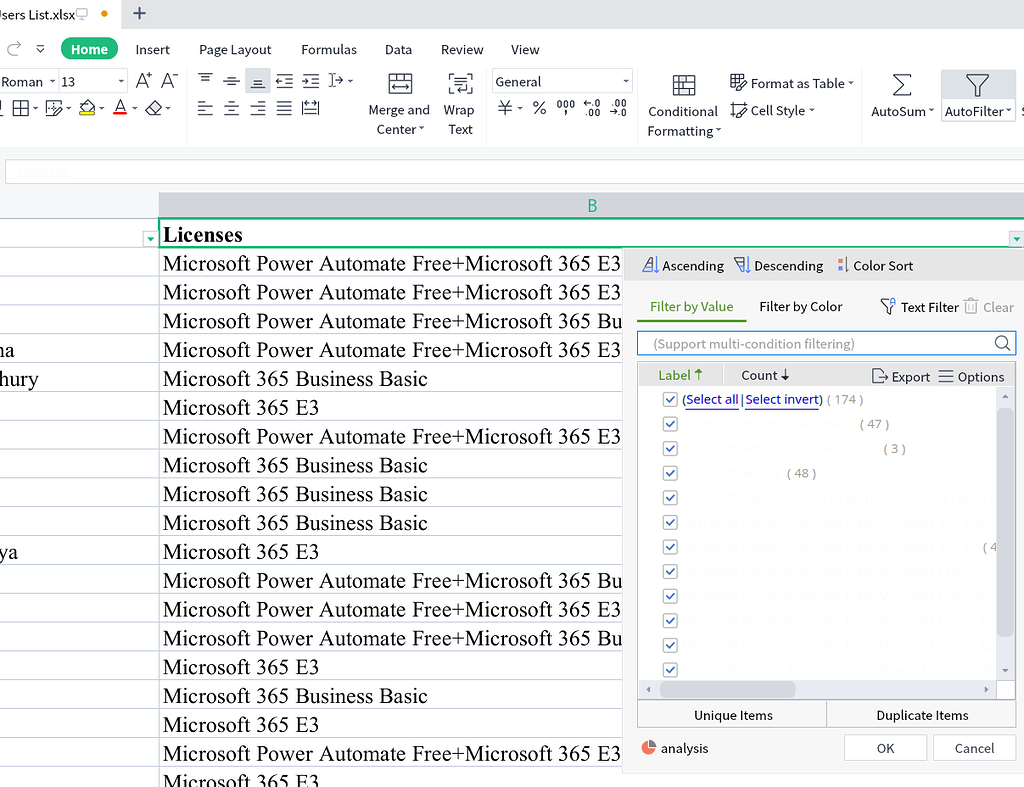Click the AutoSum sigma icon
The image size is (1024, 787).
(901, 85)
